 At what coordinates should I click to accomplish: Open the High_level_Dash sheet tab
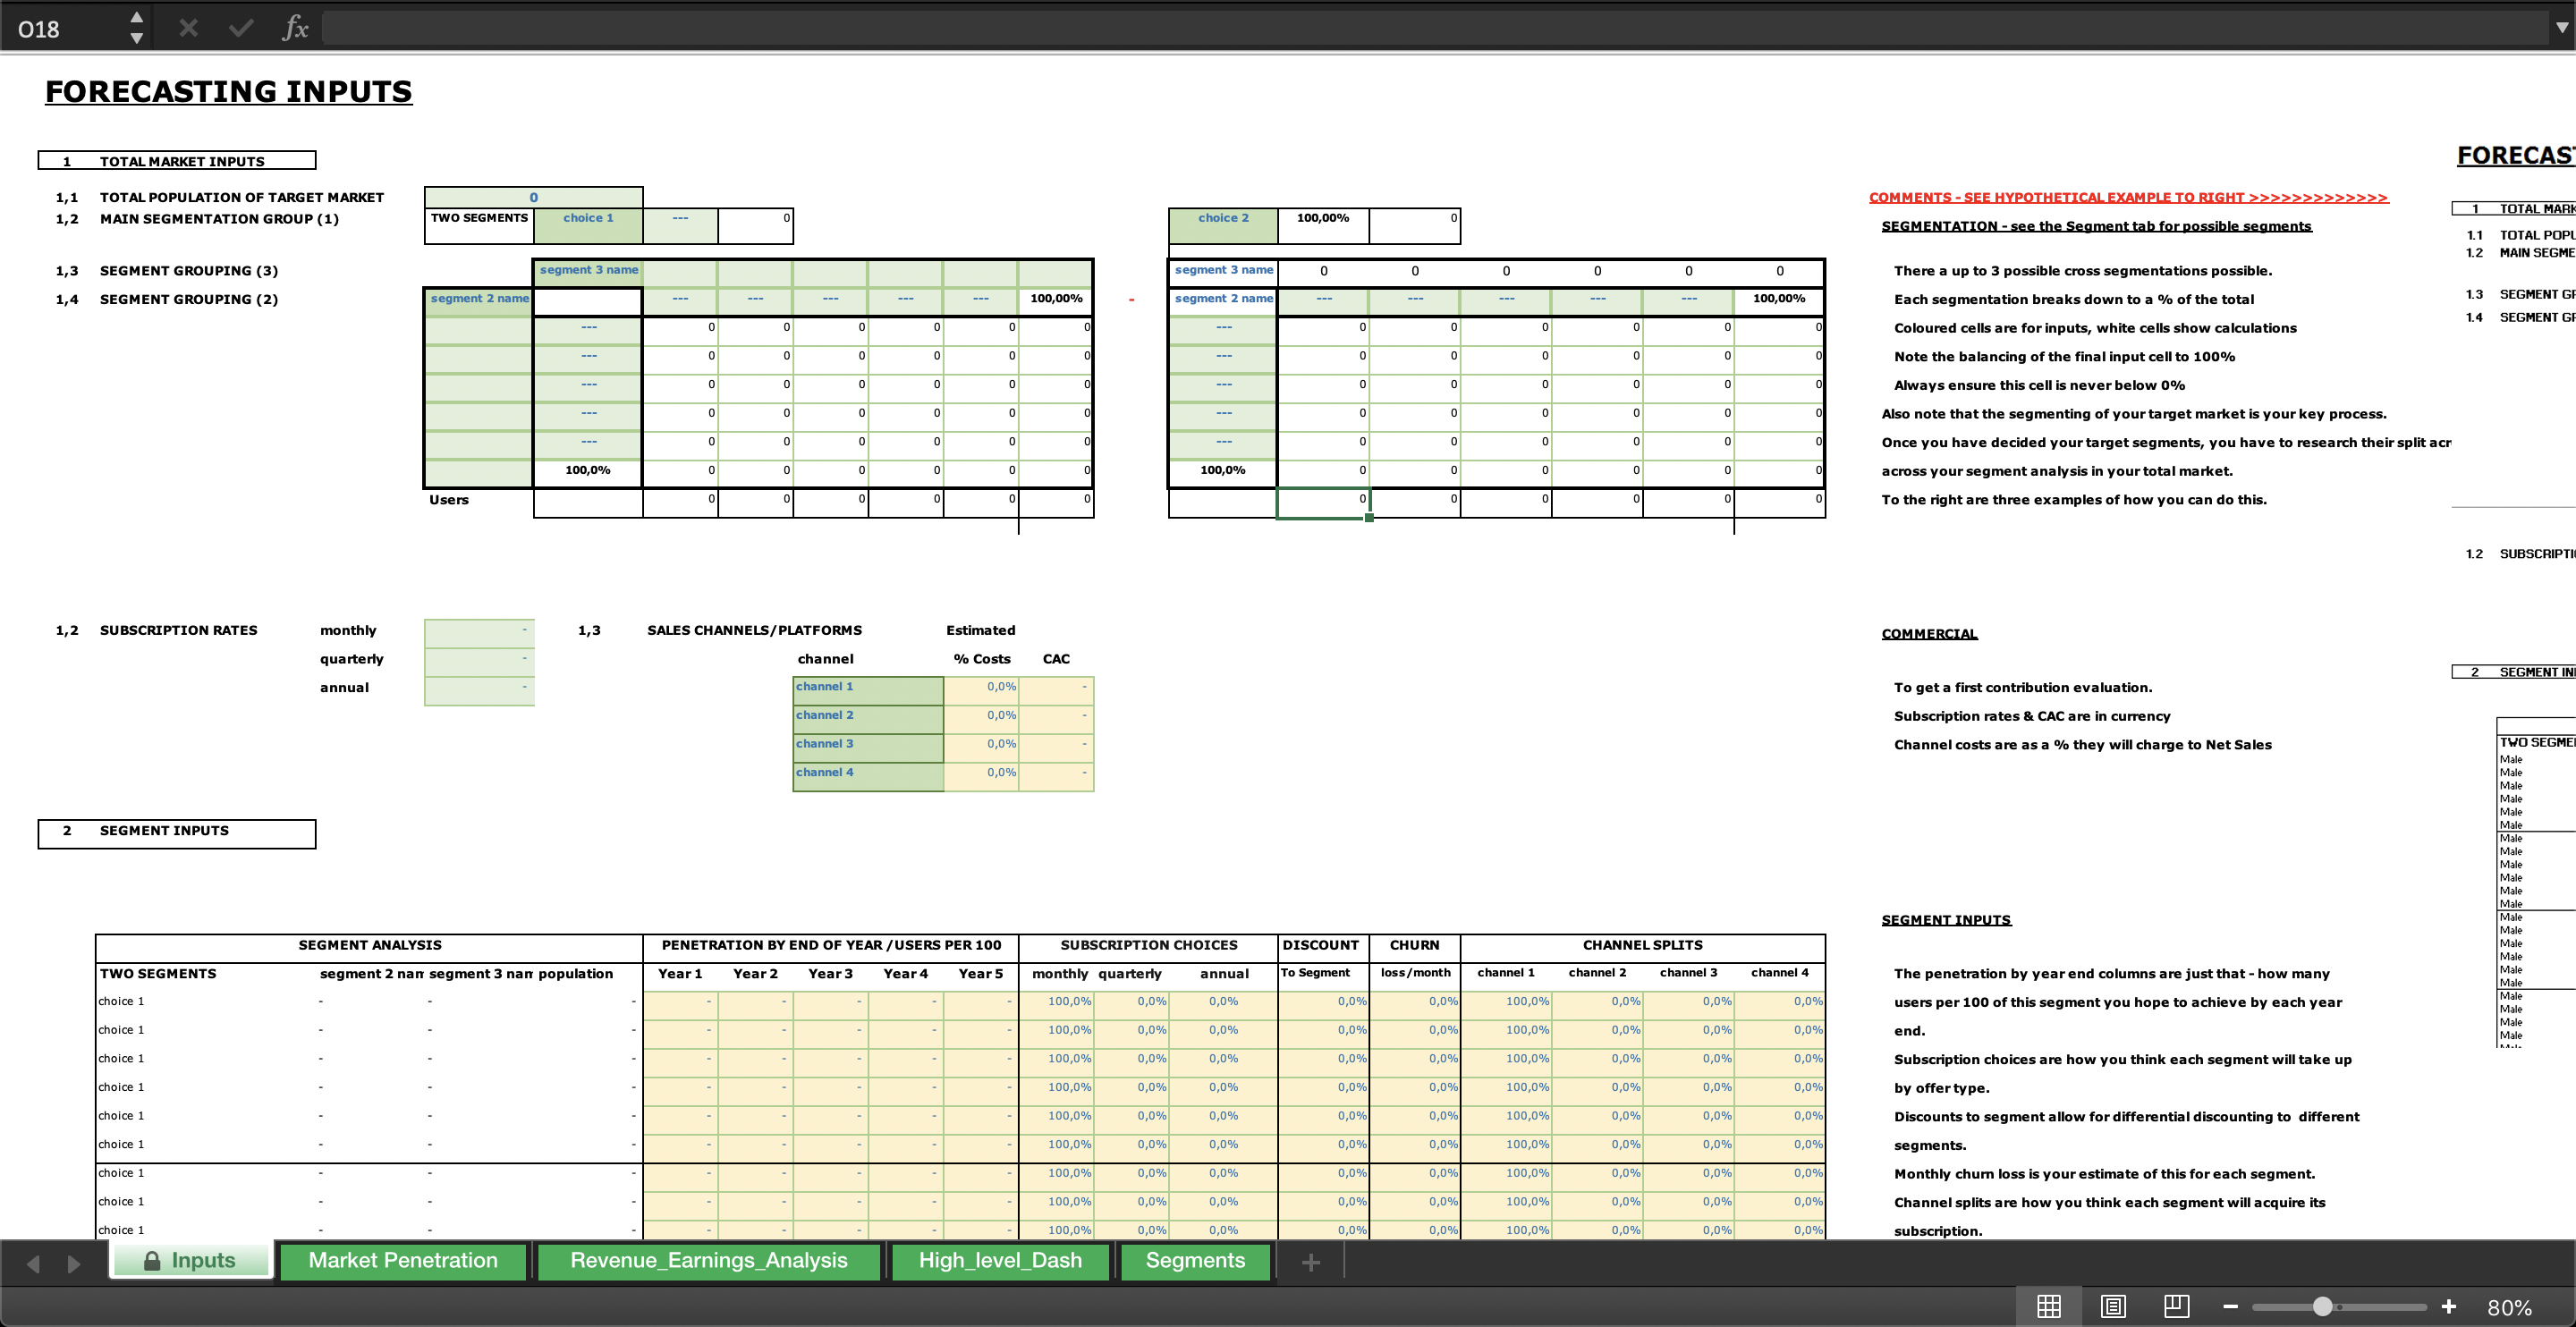click(1000, 1260)
